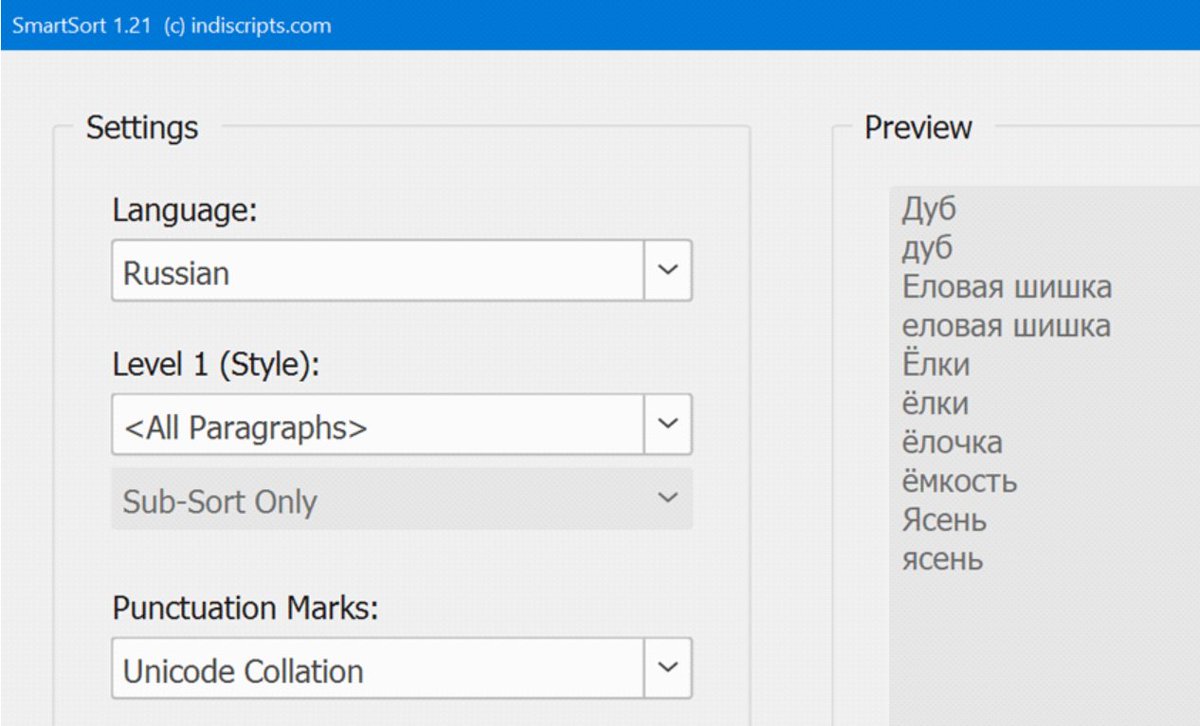Click the Sub-Sort Only chevron

[668, 497]
